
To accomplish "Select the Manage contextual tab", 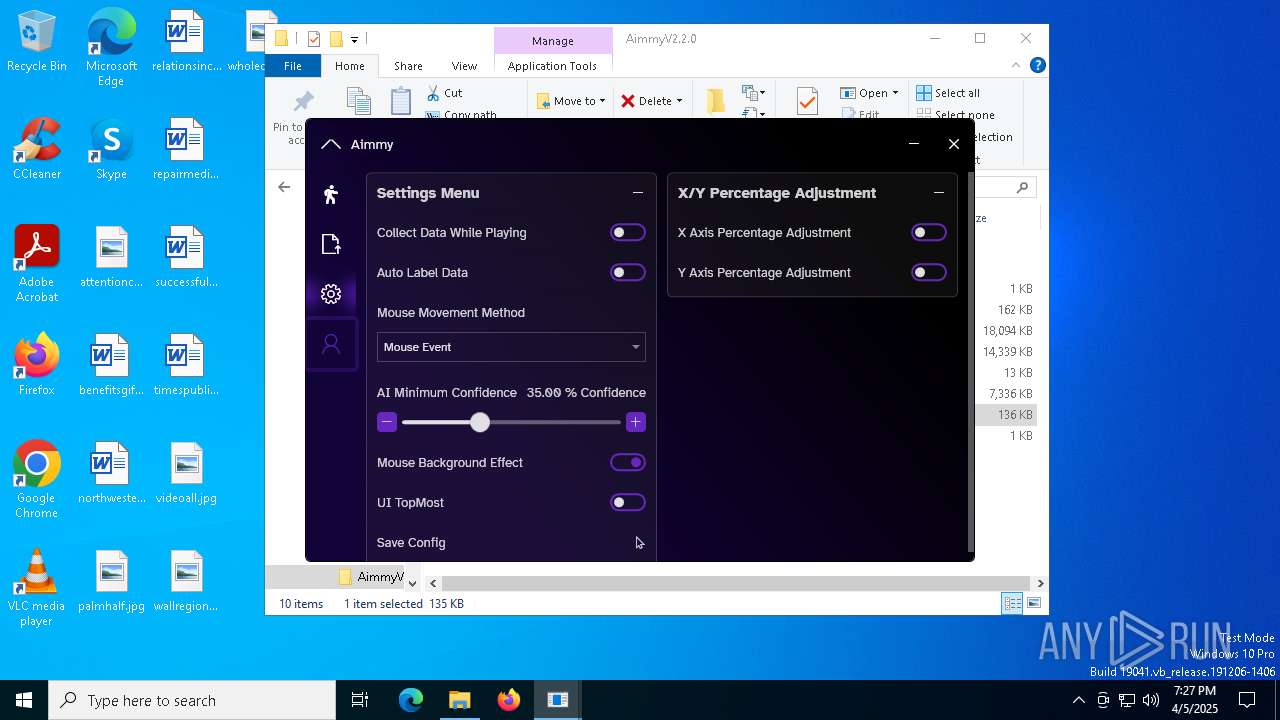I will point(553,41).
